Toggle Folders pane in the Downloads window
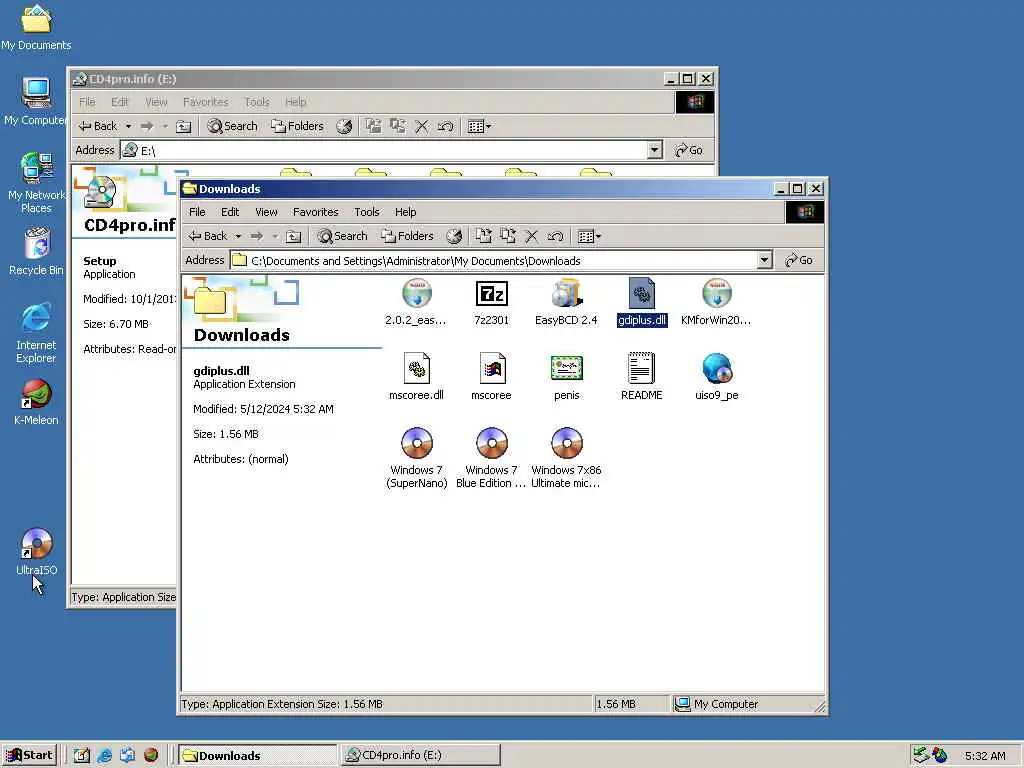The image size is (1024, 768). (408, 236)
